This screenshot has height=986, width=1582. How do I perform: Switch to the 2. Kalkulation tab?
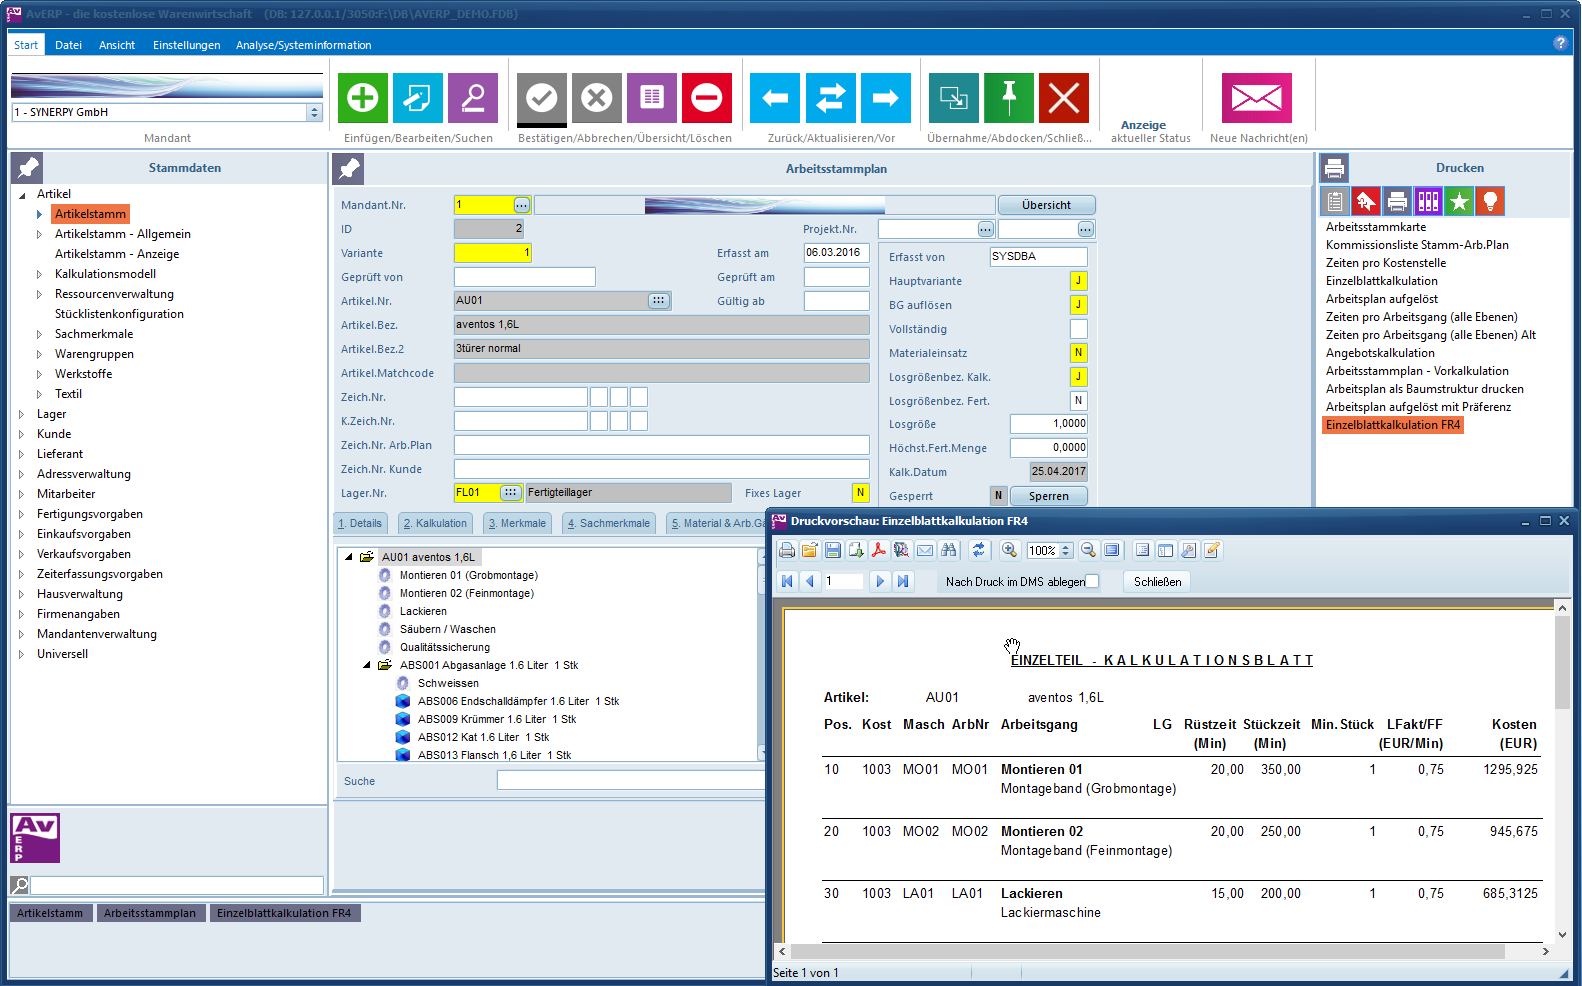(436, 523)
